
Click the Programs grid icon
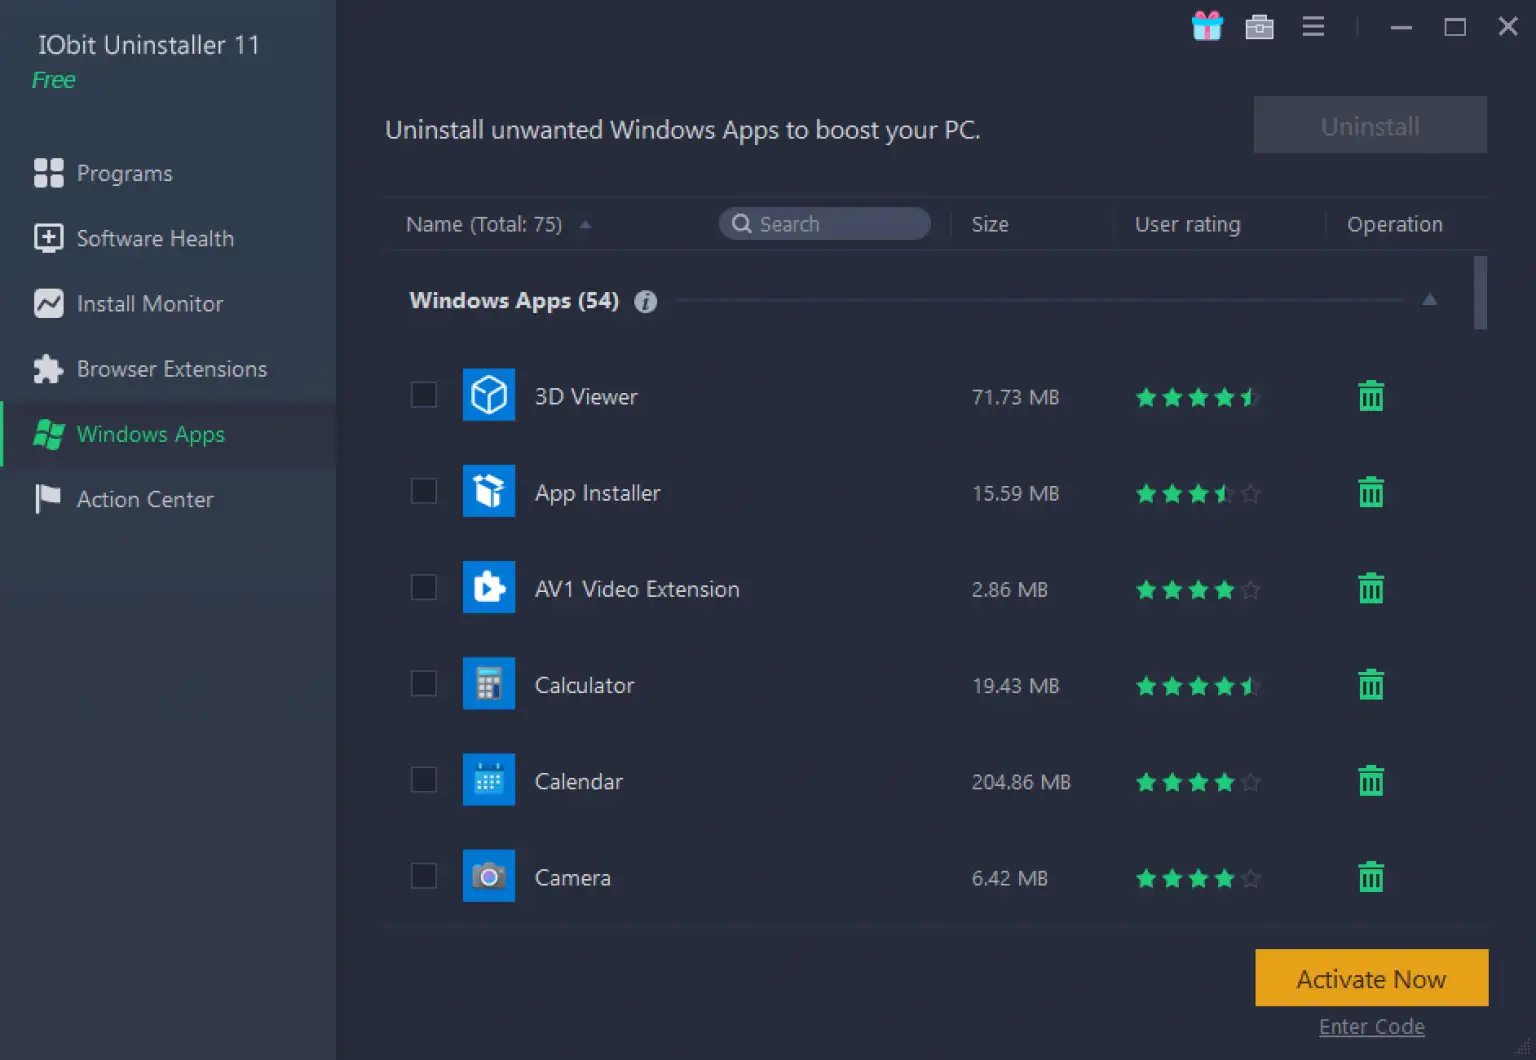[x=48, y=173]
